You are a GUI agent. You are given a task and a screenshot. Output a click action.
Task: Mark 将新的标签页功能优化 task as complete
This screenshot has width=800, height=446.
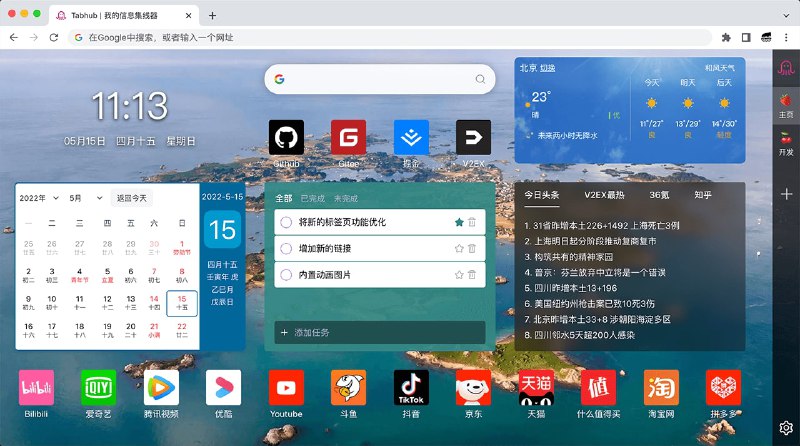coord(286,222)
